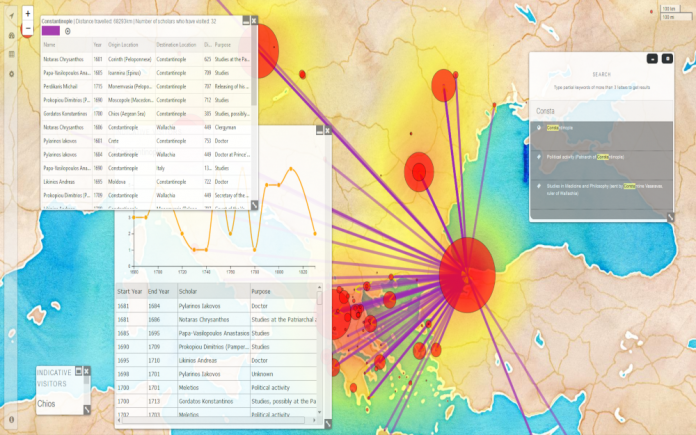696x435 pixels.
Task: Sort by Origin Location column header
Action: [123, 45]
